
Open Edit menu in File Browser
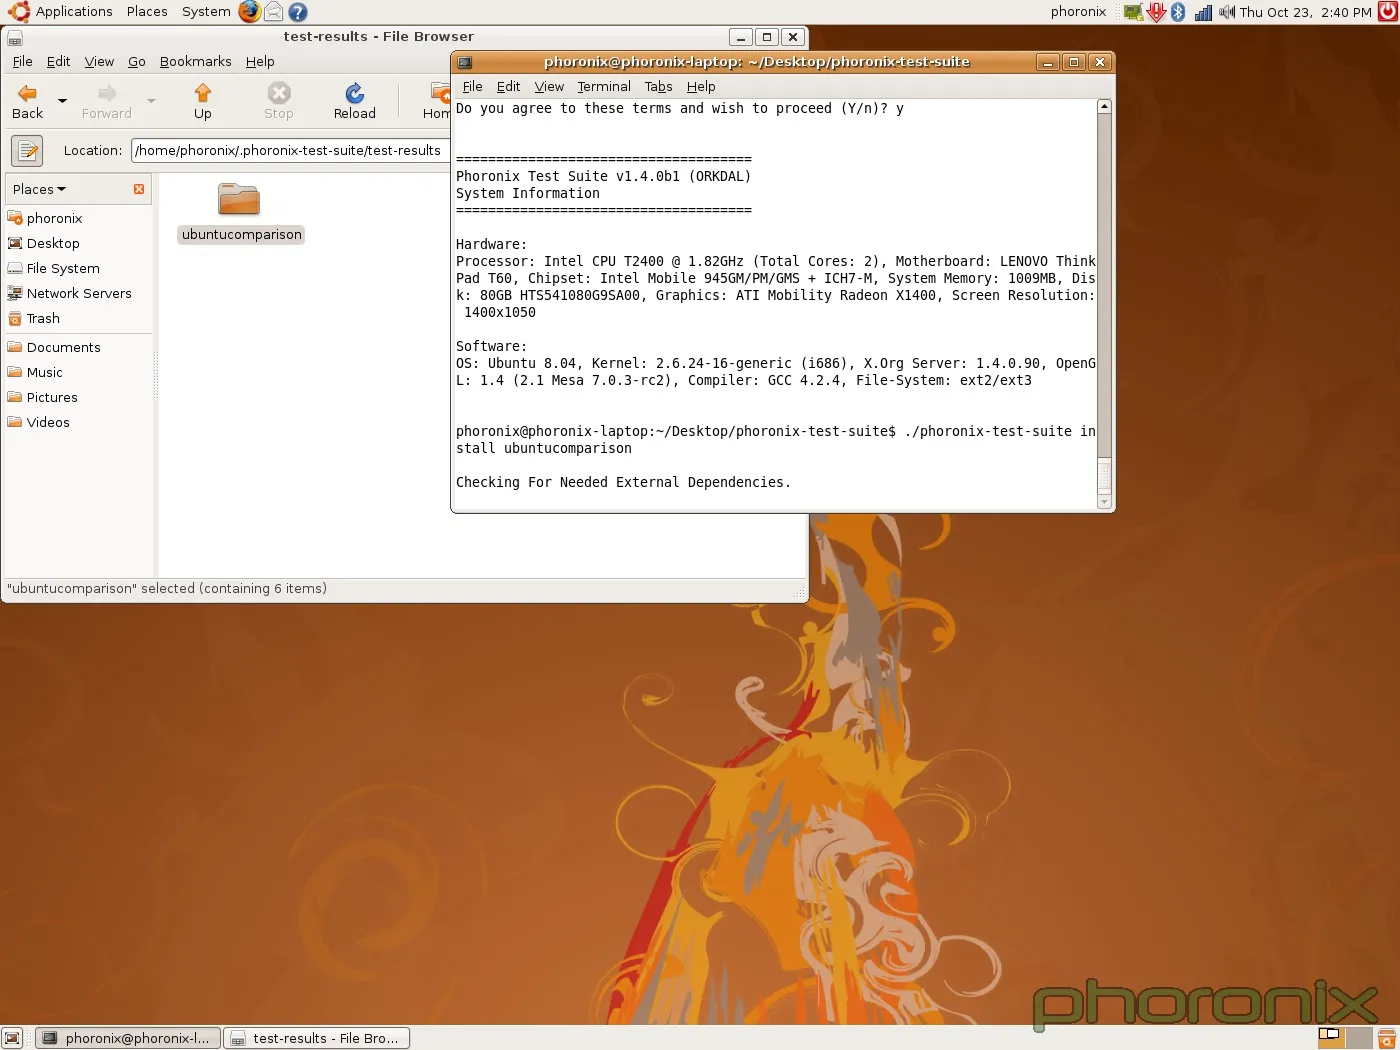click(x=58, y=61)
